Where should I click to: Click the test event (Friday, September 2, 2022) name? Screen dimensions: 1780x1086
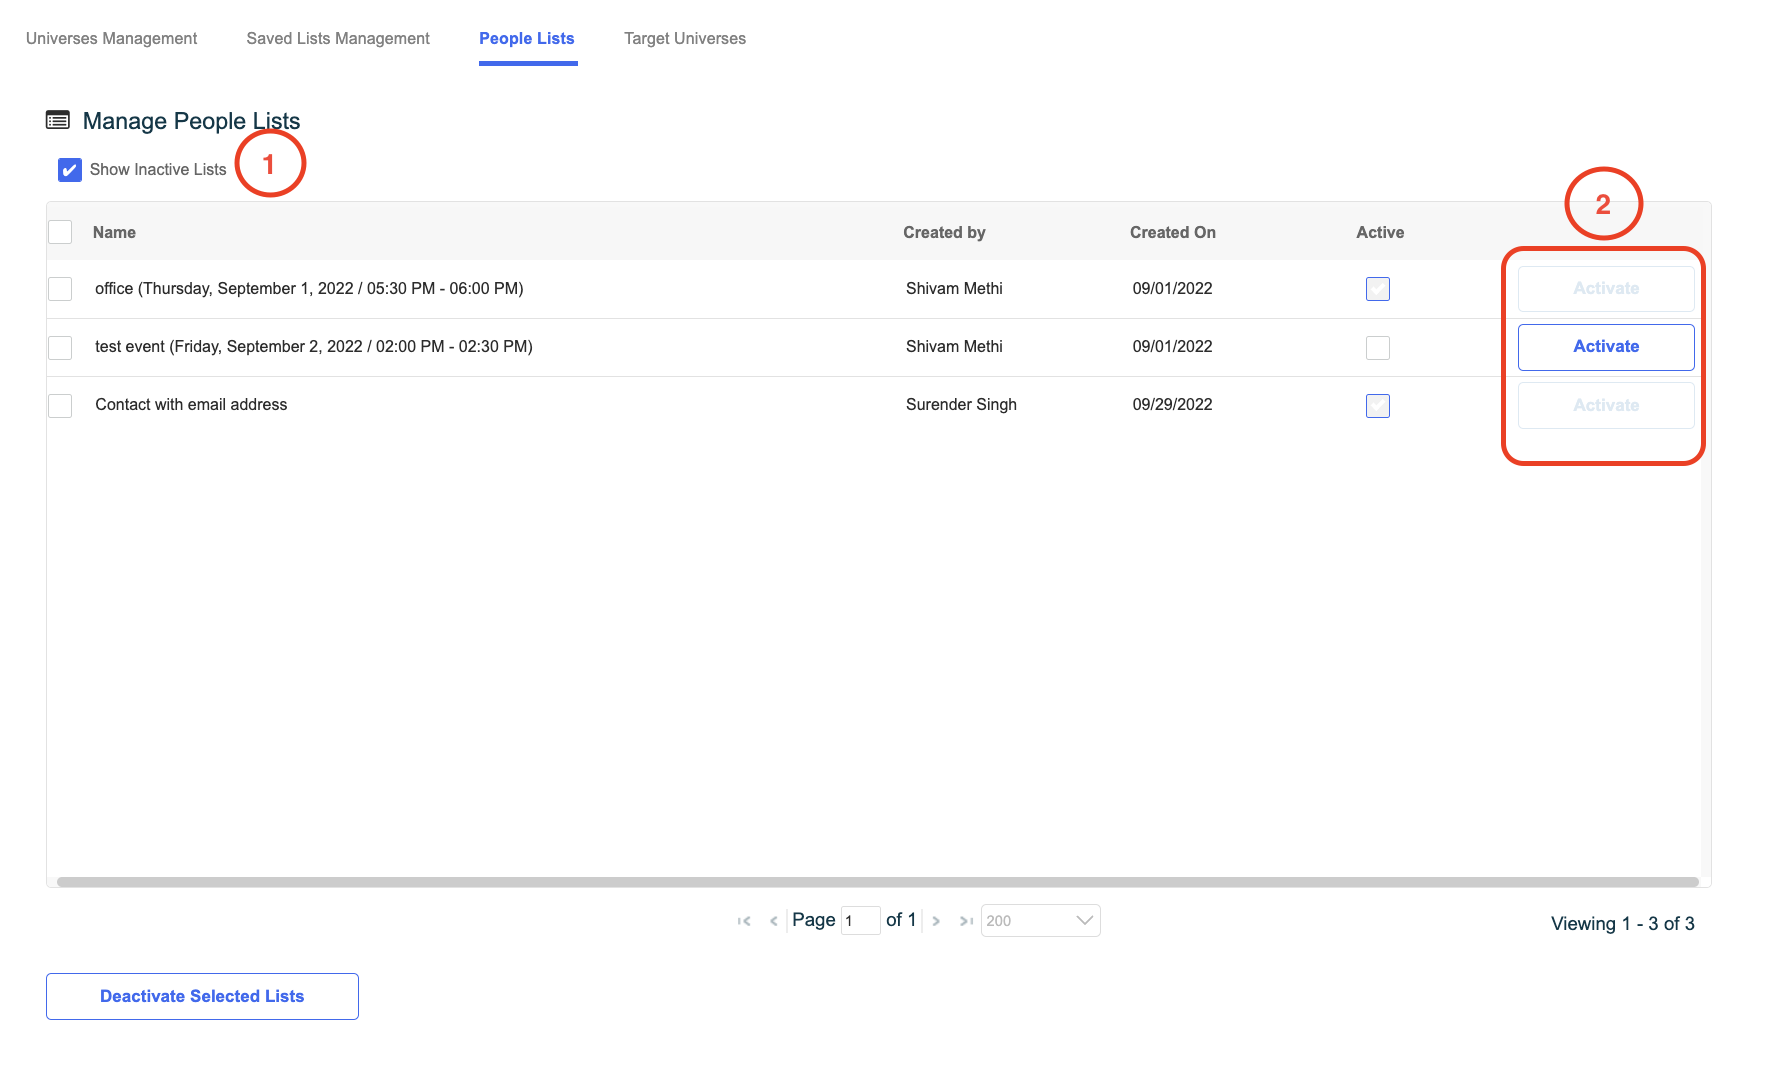click(314, 347)
